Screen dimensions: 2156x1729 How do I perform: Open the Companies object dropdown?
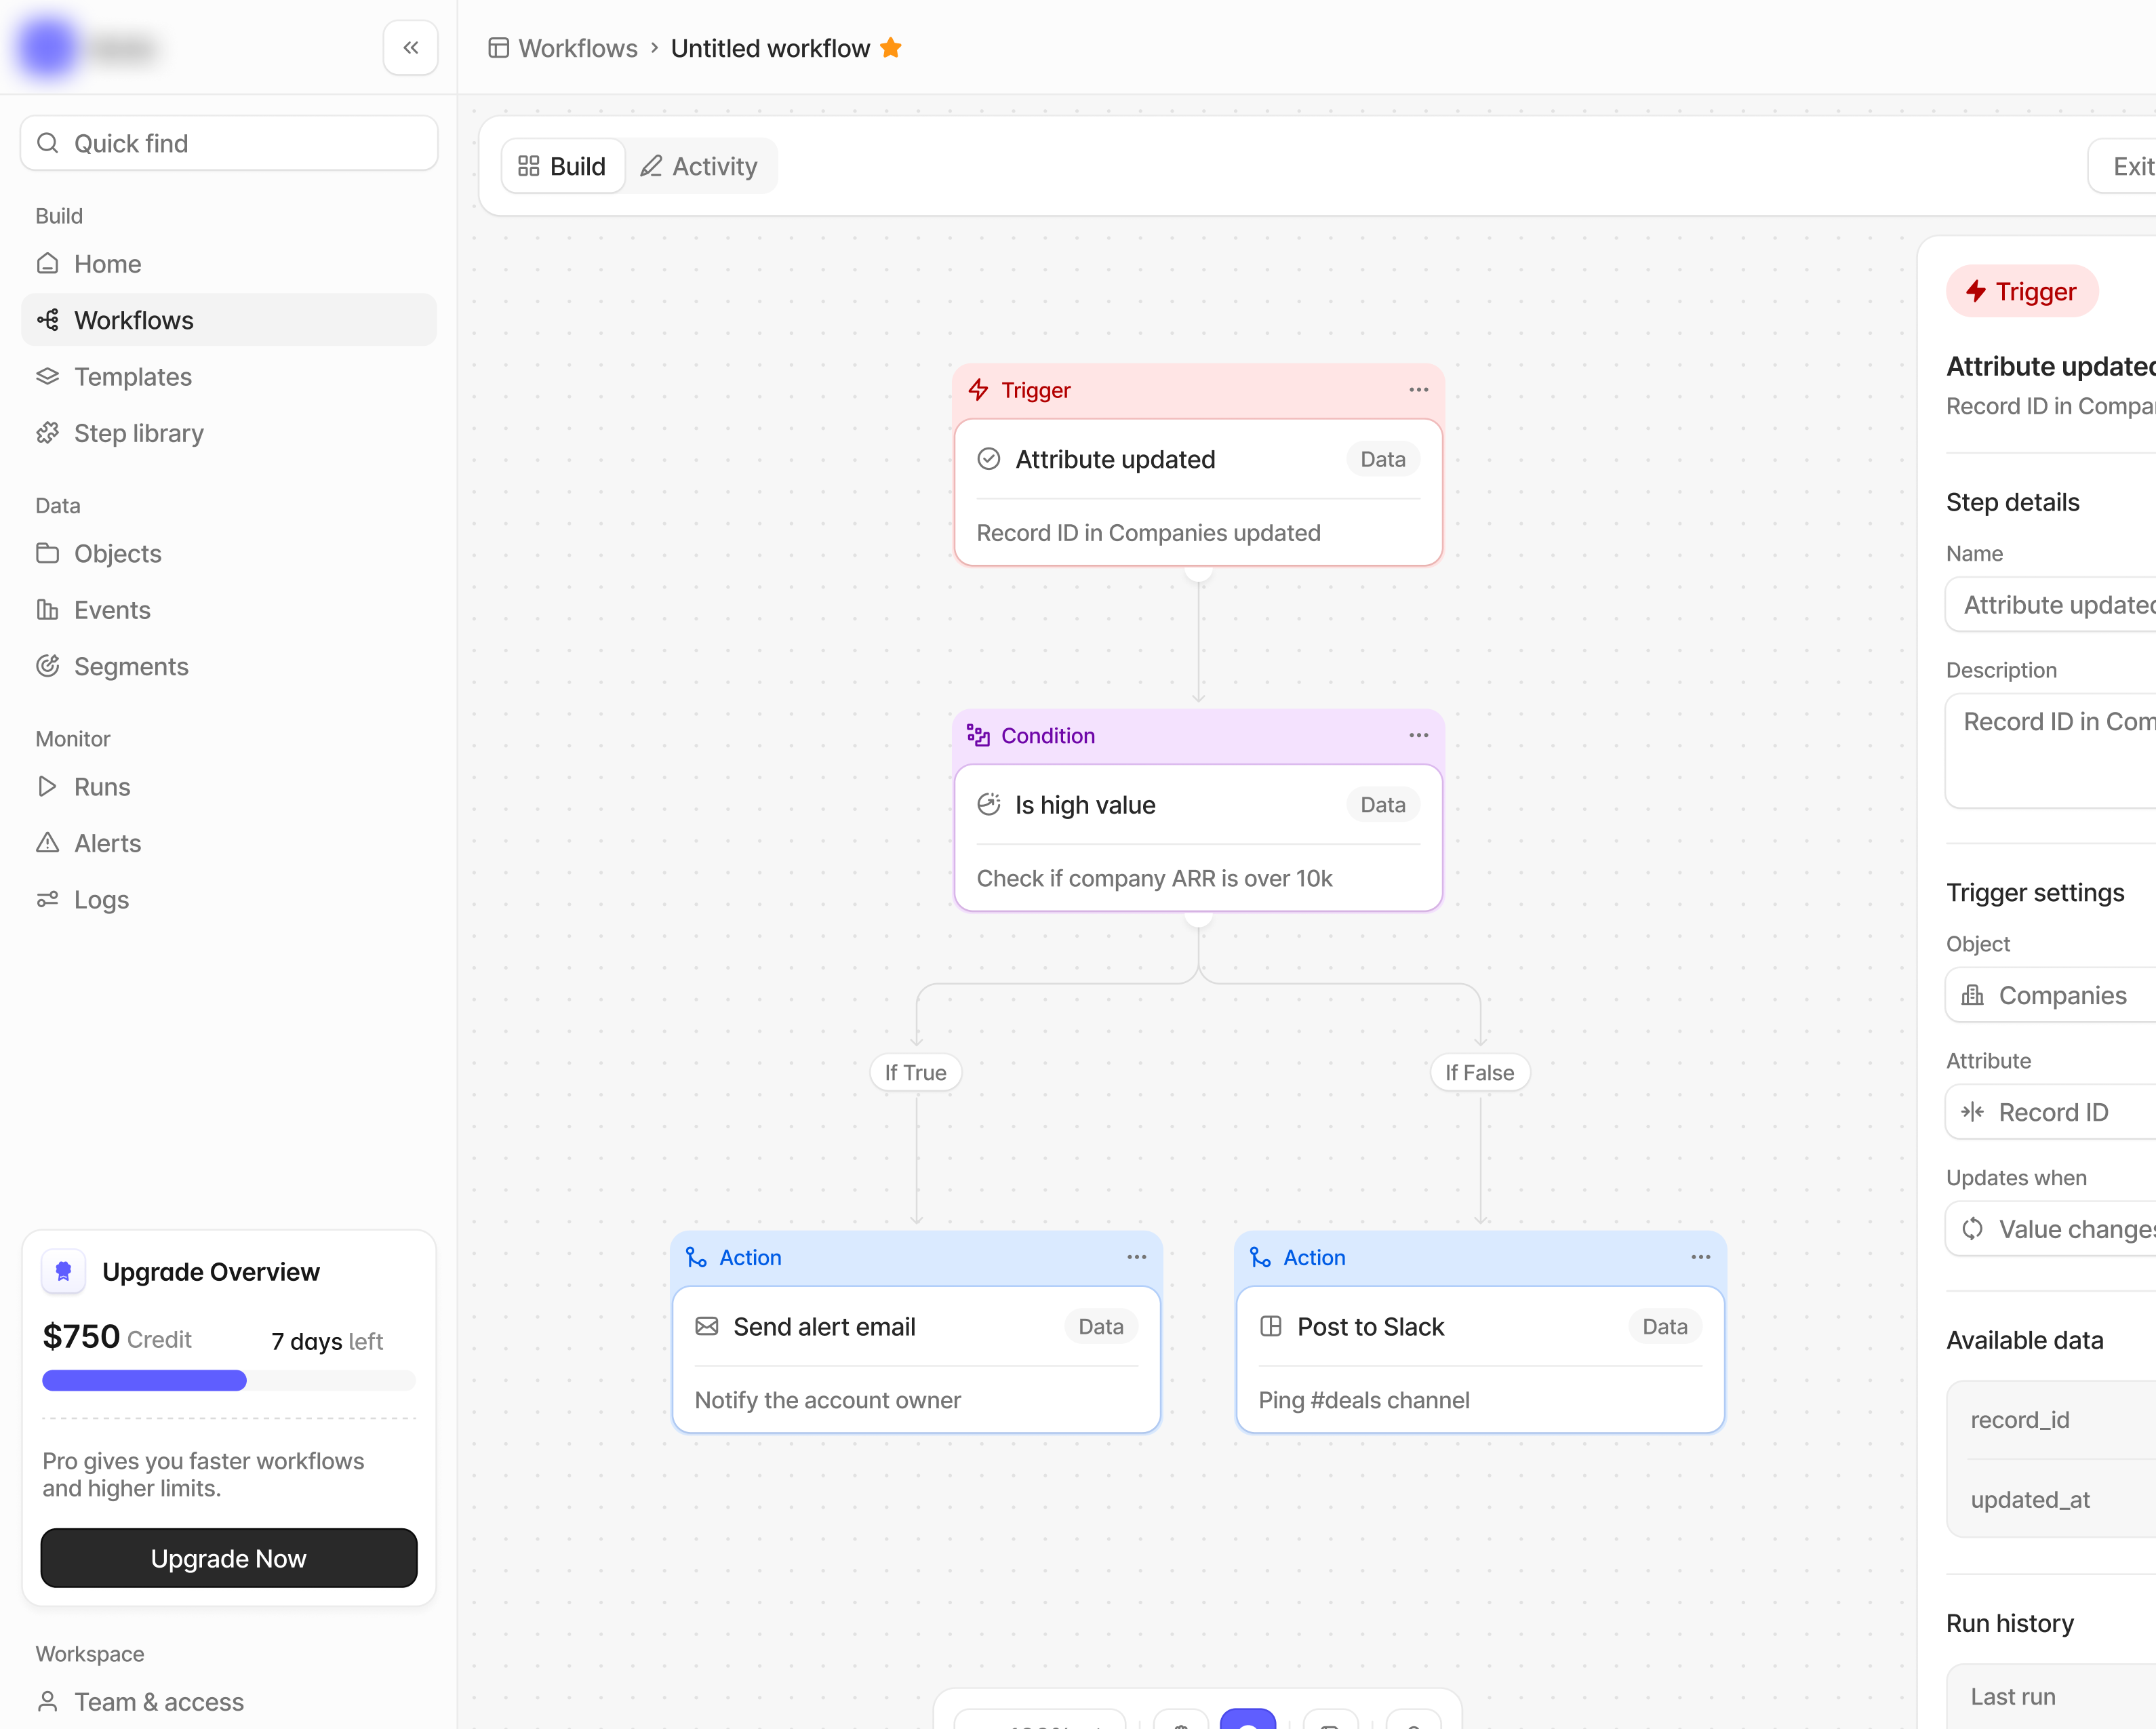[2050, 995]
